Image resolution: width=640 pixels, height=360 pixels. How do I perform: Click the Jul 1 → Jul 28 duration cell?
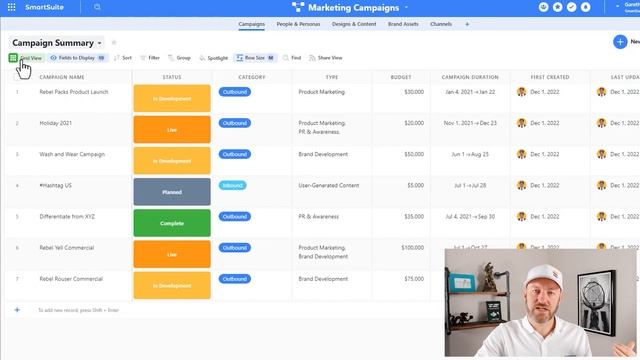click(x=470, y=185)
